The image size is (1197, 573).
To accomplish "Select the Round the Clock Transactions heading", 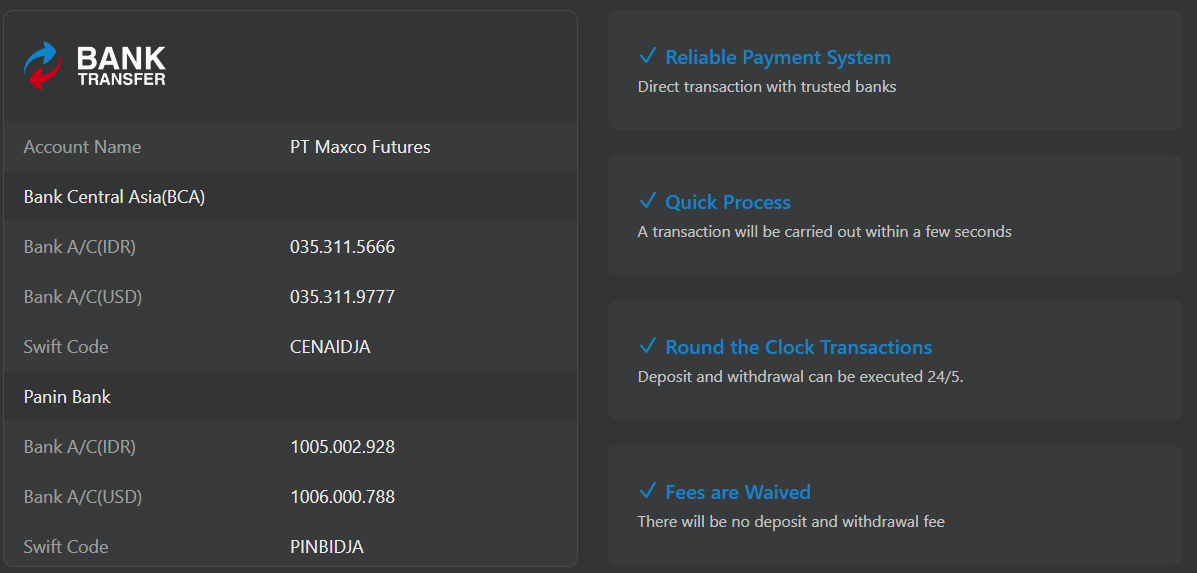I will pyautogui.click(x=799, y=347).
